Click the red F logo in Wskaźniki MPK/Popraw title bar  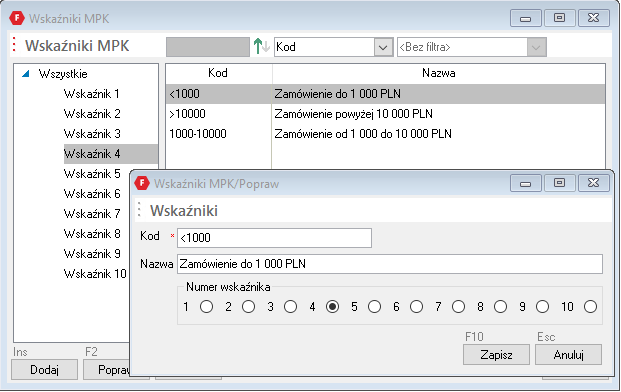142,183
